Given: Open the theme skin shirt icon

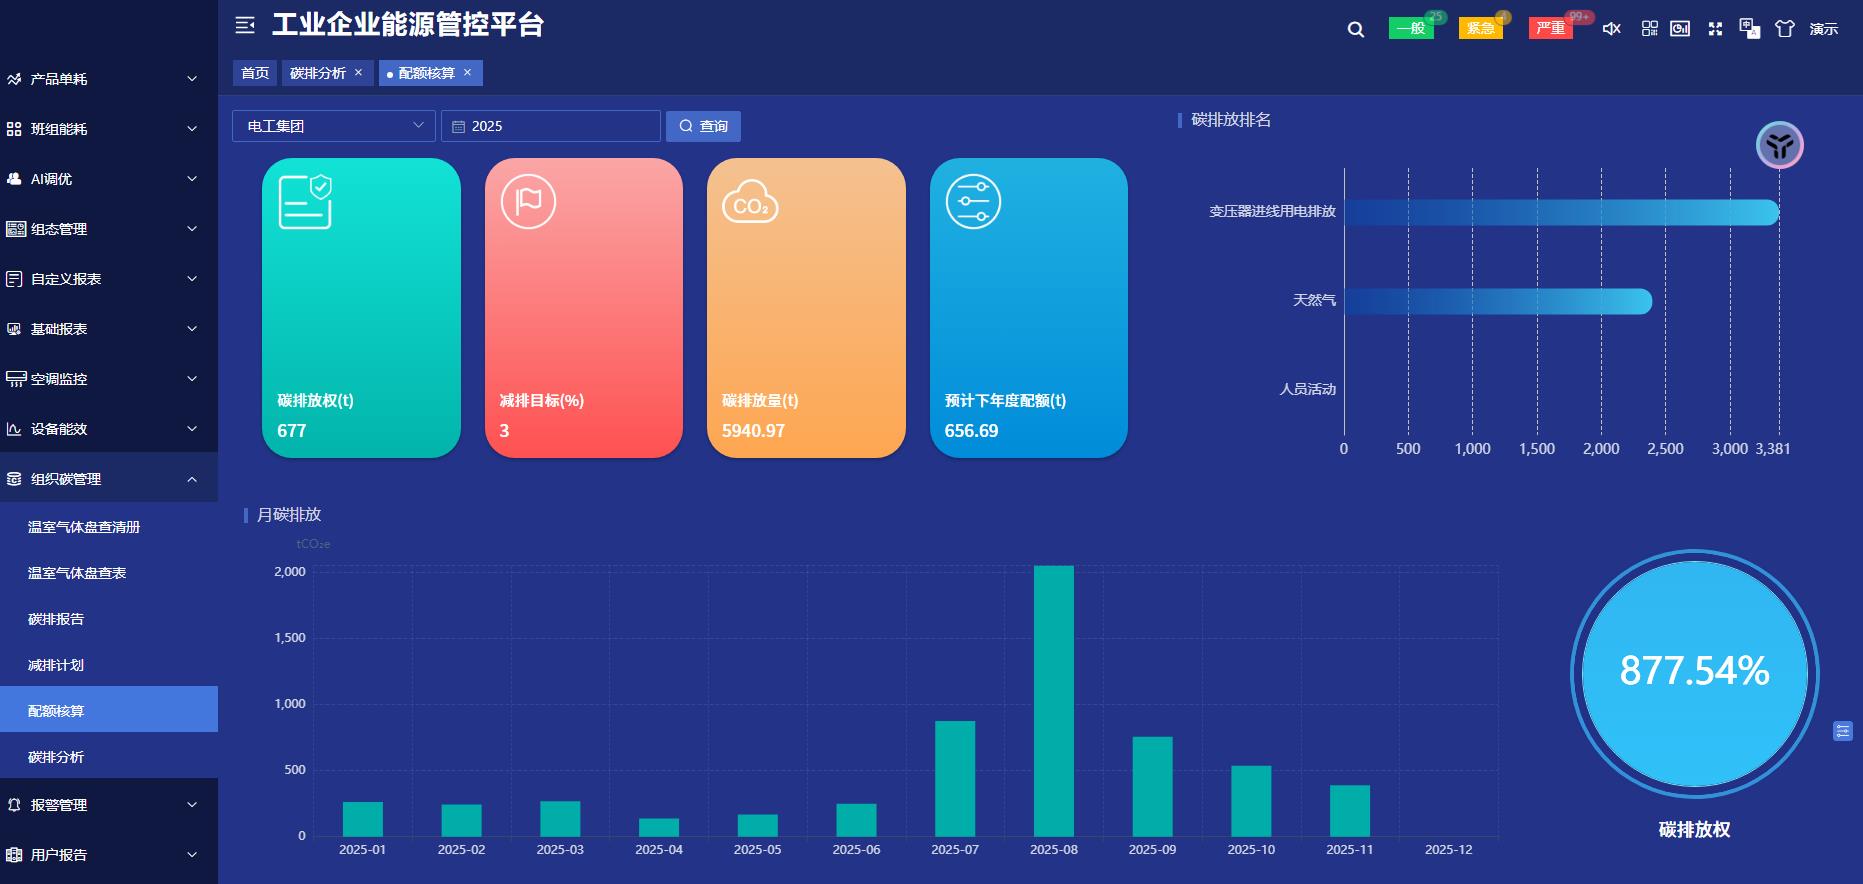Looking at the screenshot, I should coord(1784,29).
